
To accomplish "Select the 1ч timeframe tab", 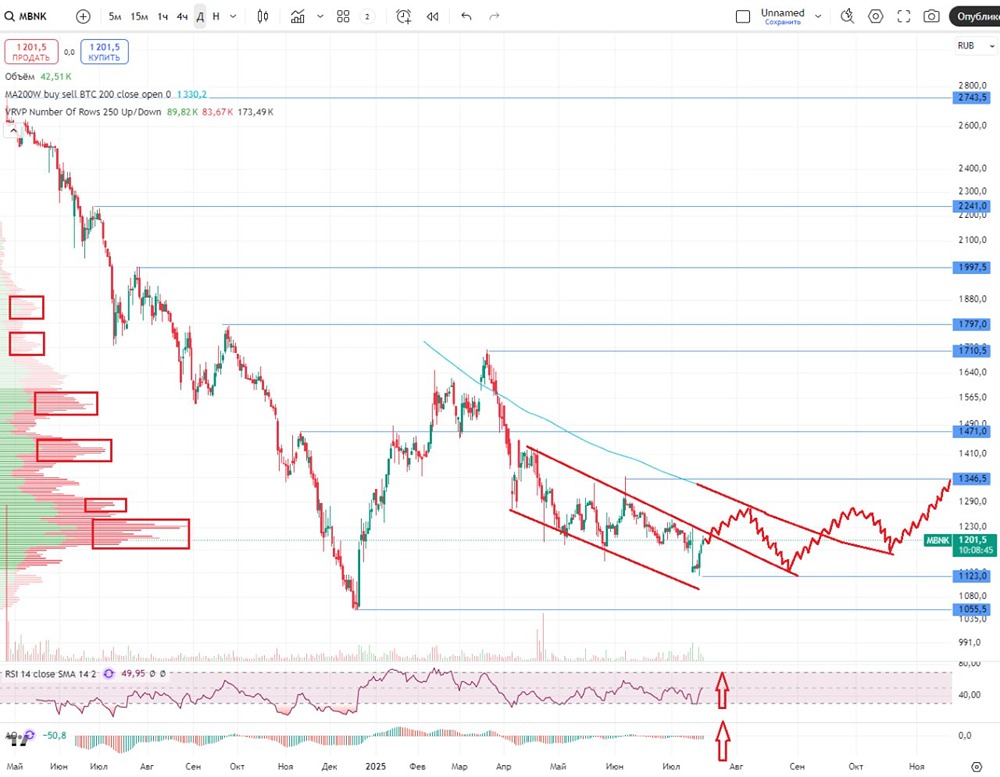I will tap(162, 16).
